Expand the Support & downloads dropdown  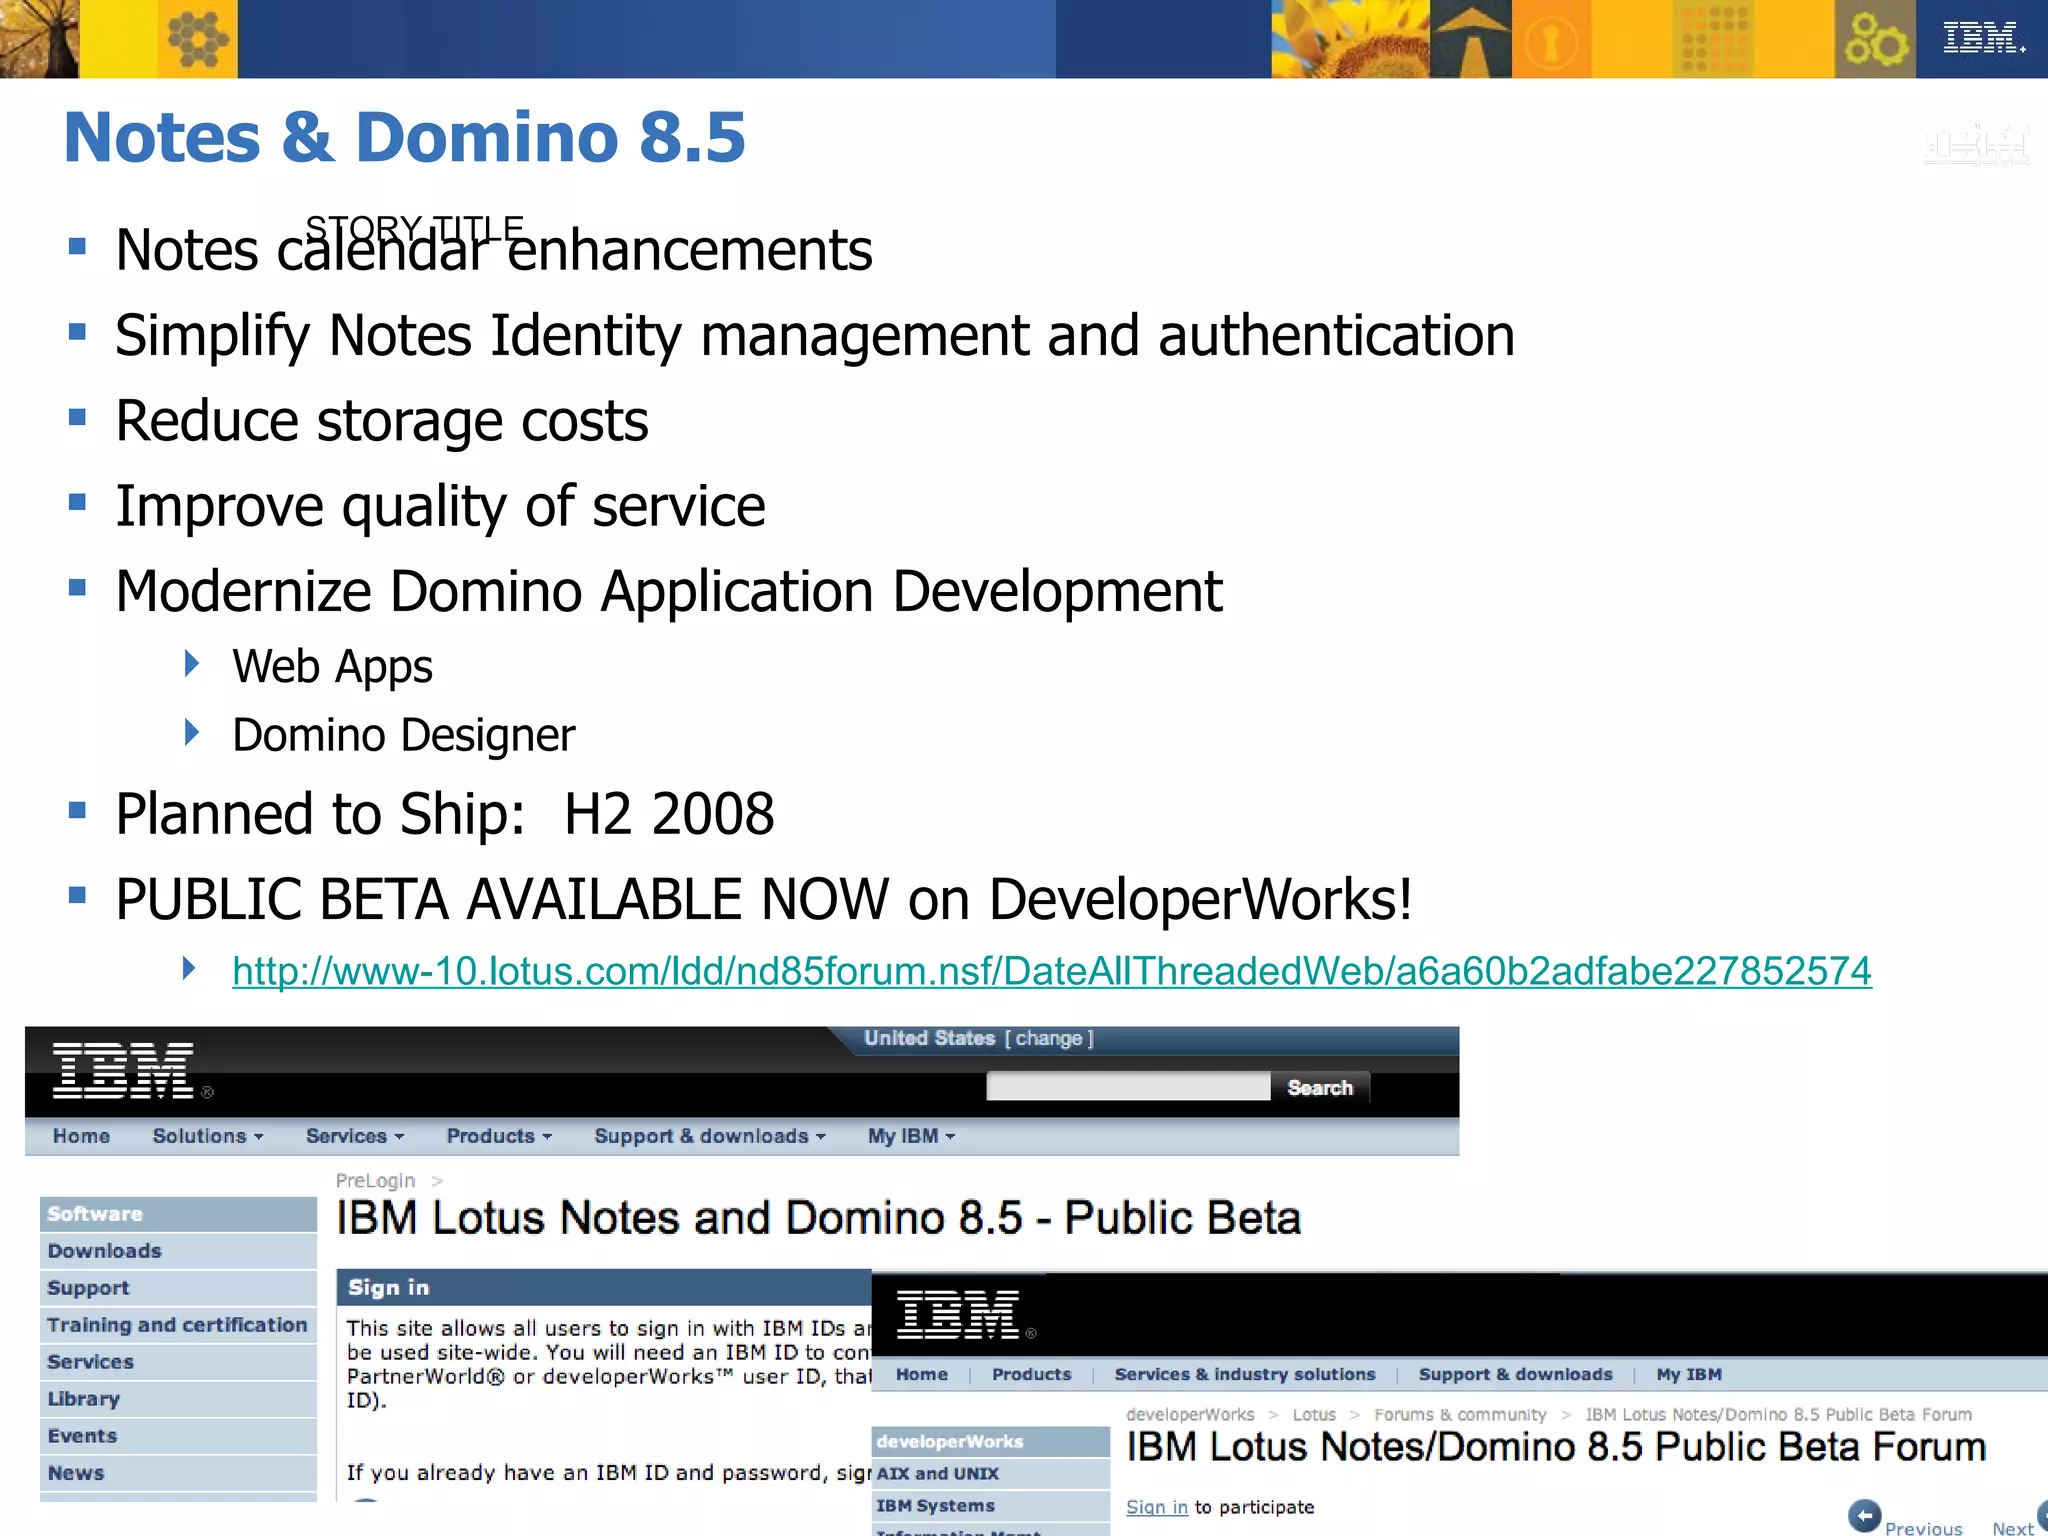pyautogui.click(x=710, y=1136)
